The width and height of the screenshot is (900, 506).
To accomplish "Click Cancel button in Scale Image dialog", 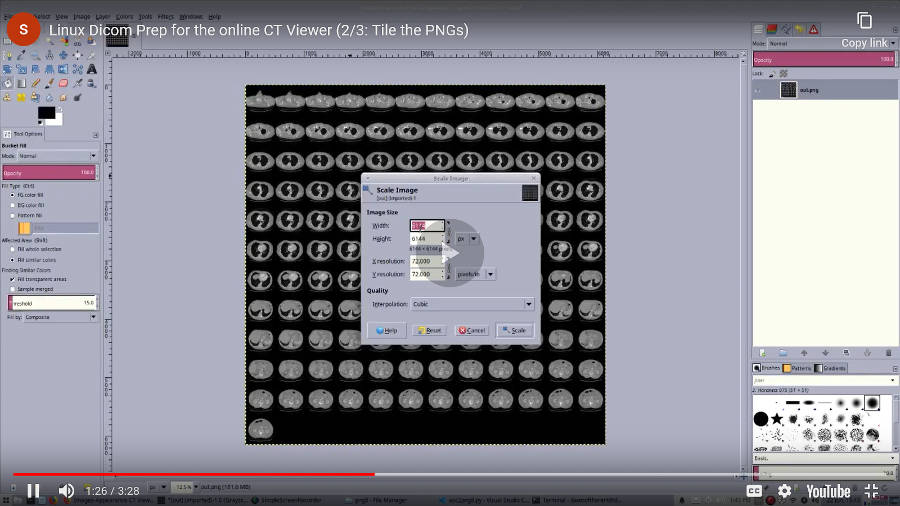I will 472,330.
